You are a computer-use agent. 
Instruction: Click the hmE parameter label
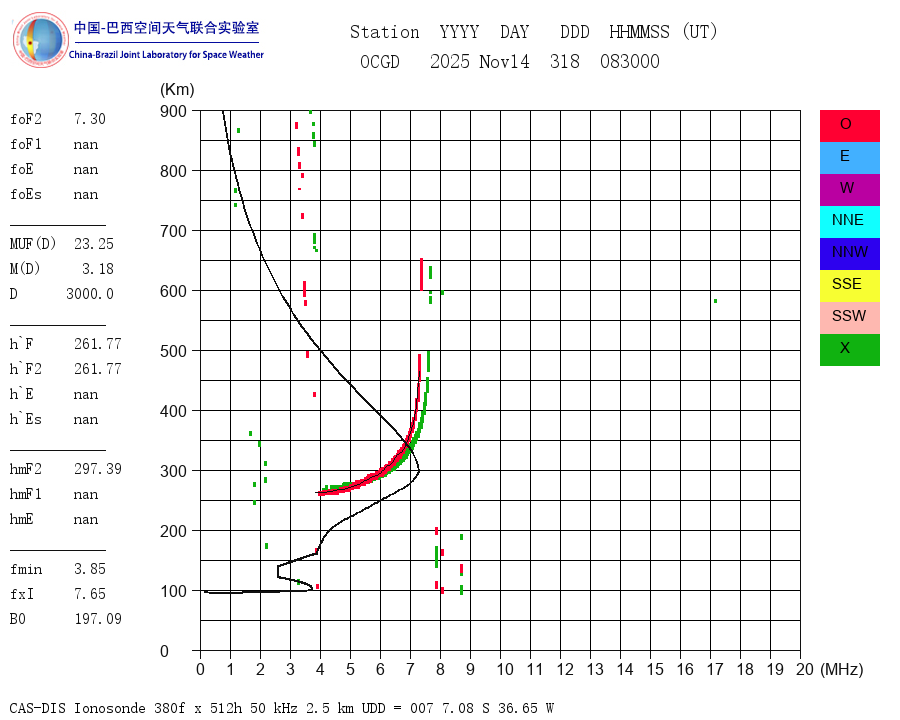[22, 519]
